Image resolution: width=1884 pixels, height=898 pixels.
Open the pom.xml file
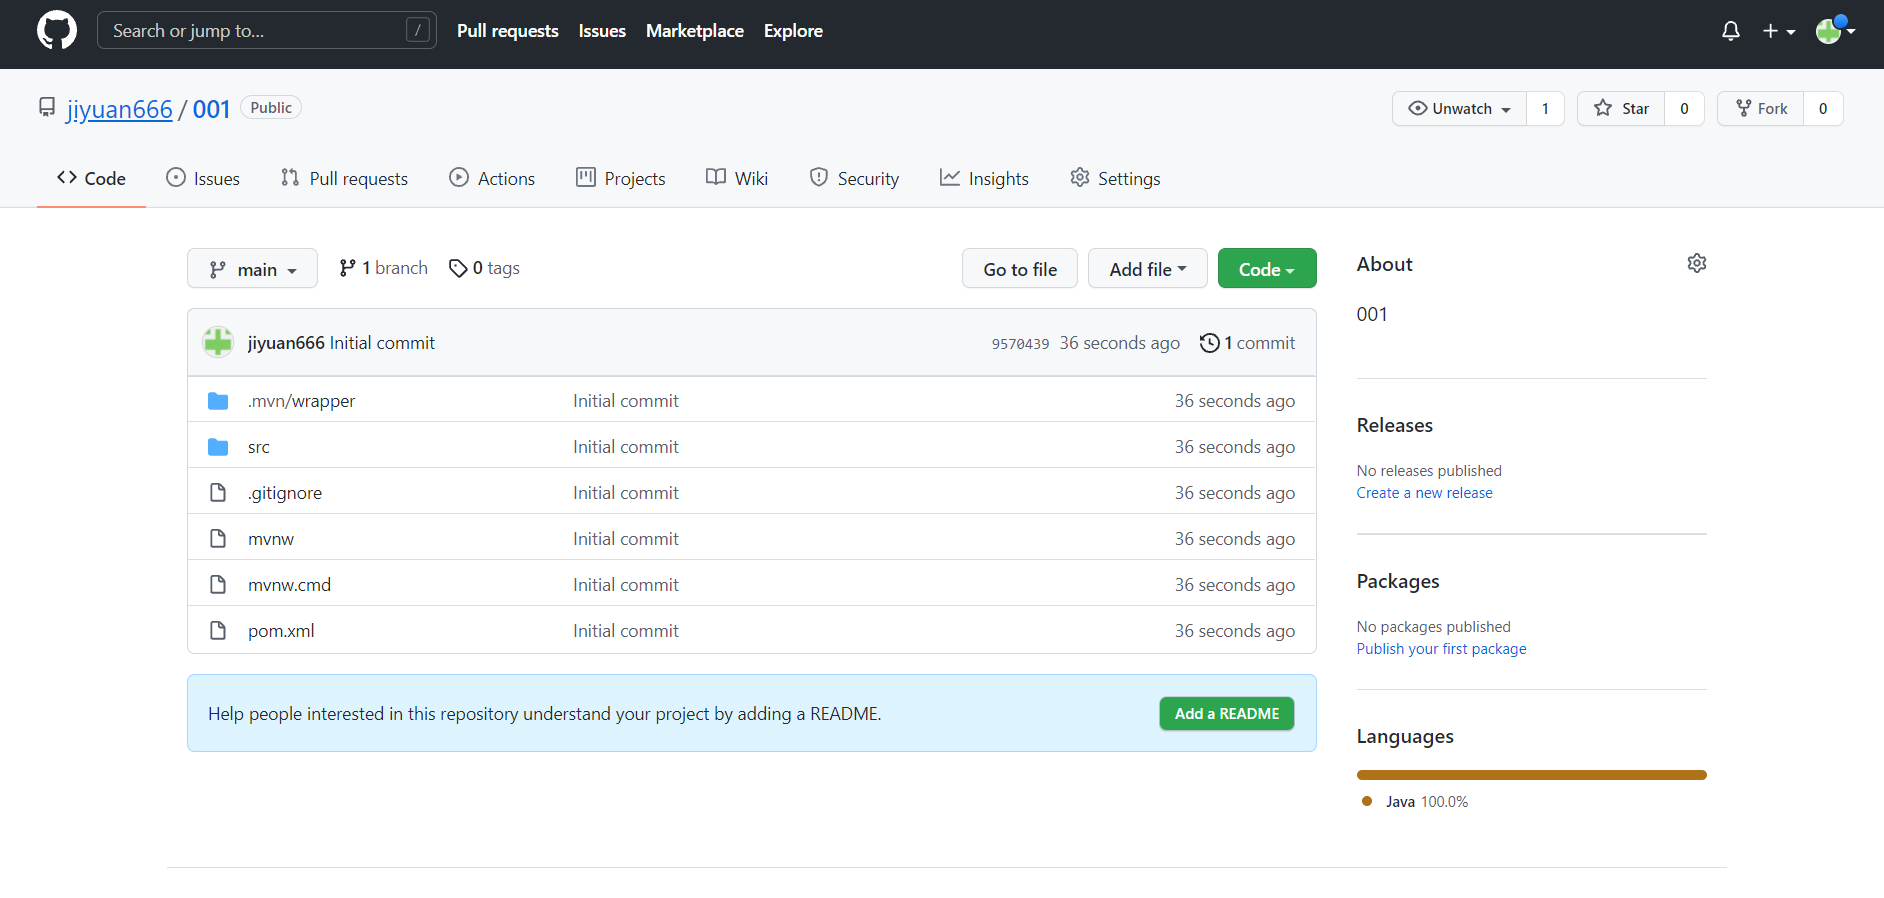281,631
